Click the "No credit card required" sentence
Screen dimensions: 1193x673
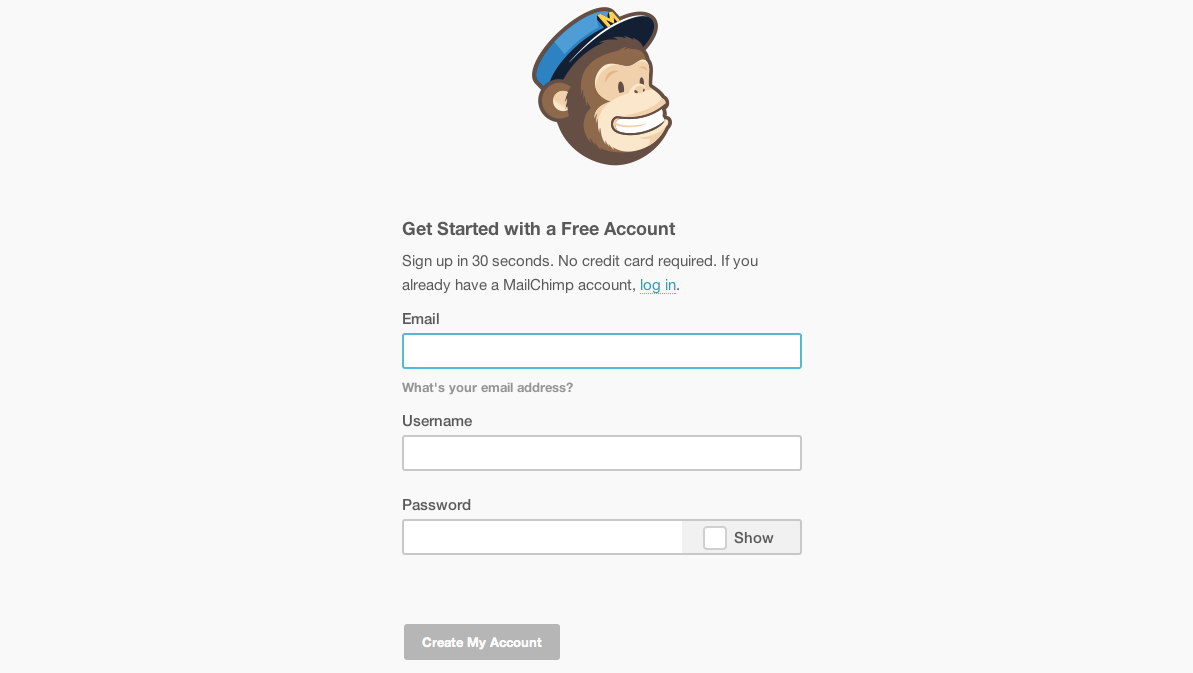click(x=636, y=261)
